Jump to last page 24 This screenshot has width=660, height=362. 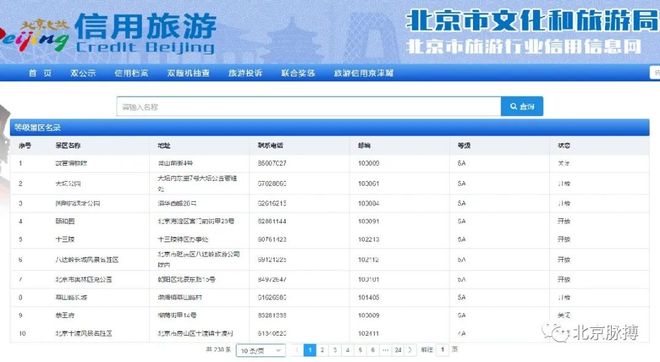[x=398, y=350]
